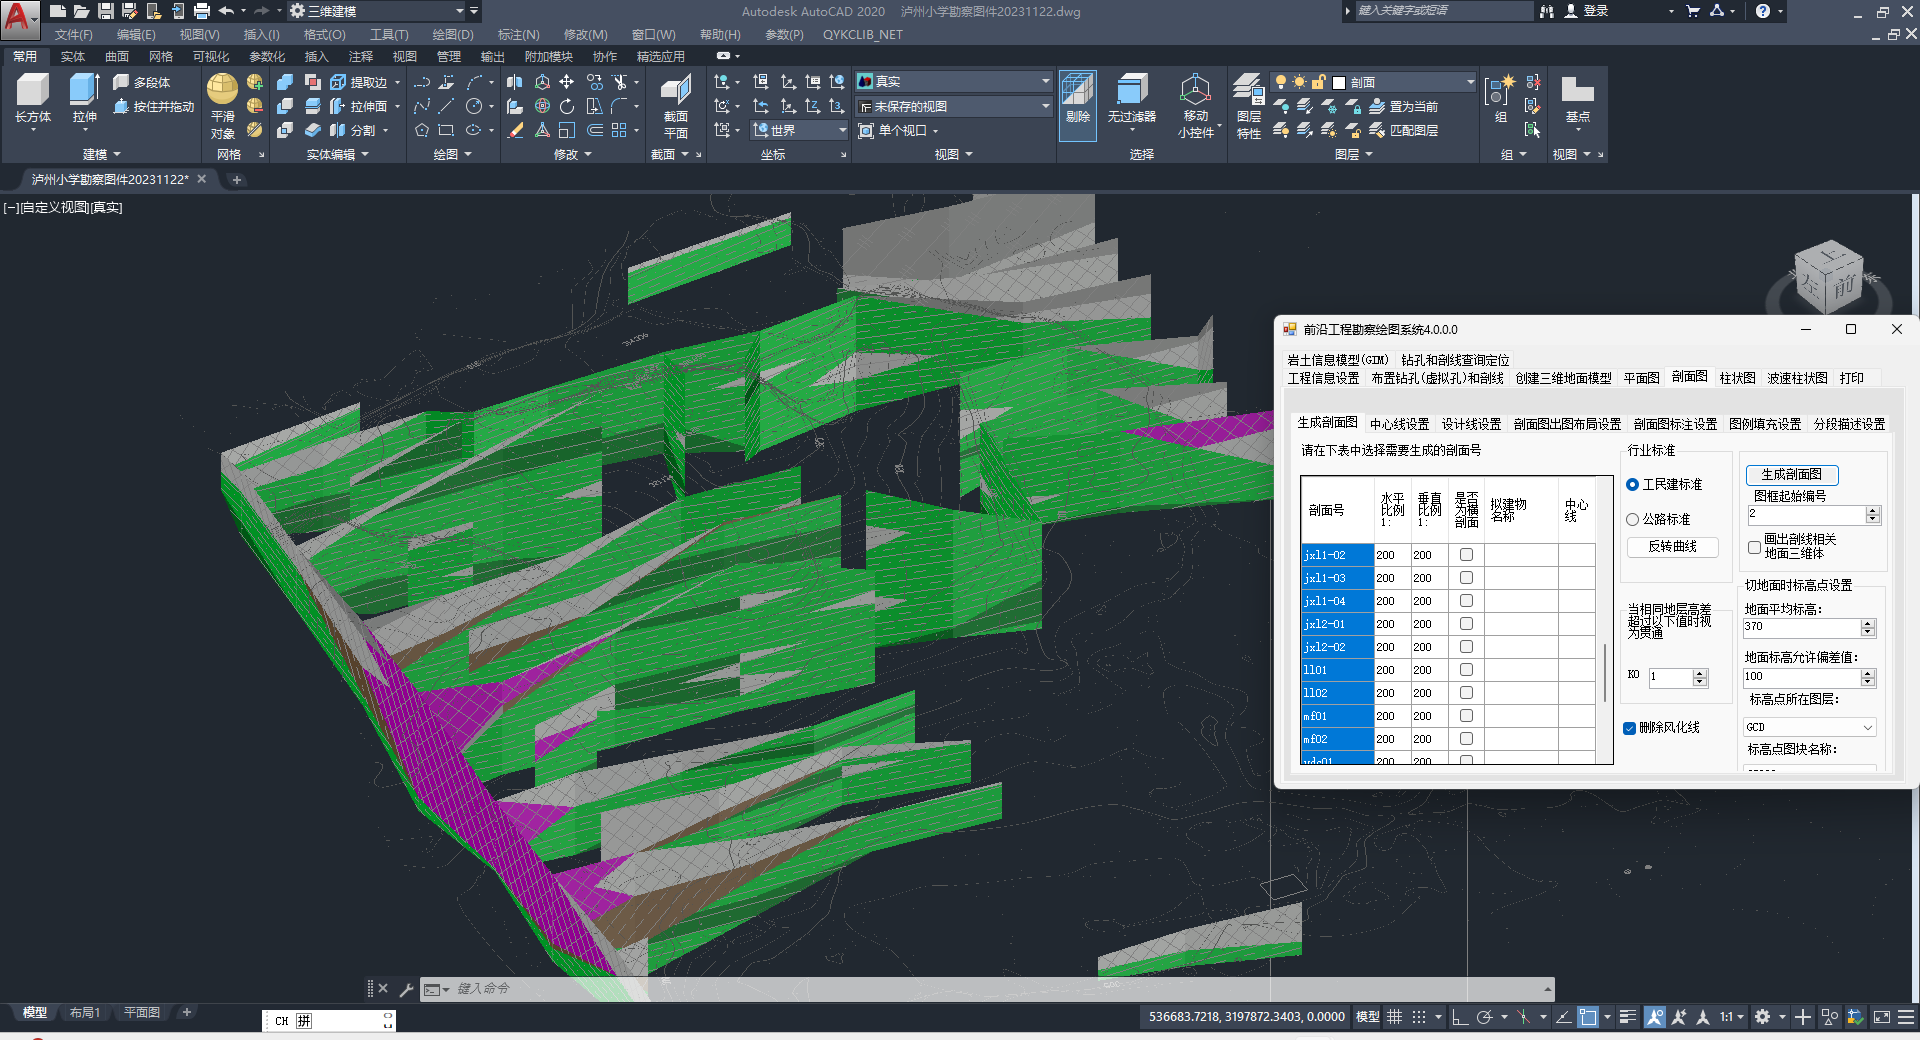Click the print icon in quick access toolbar
Image resolution: width=1920 pixels, height=1040 pixels.
click(201, 11)
